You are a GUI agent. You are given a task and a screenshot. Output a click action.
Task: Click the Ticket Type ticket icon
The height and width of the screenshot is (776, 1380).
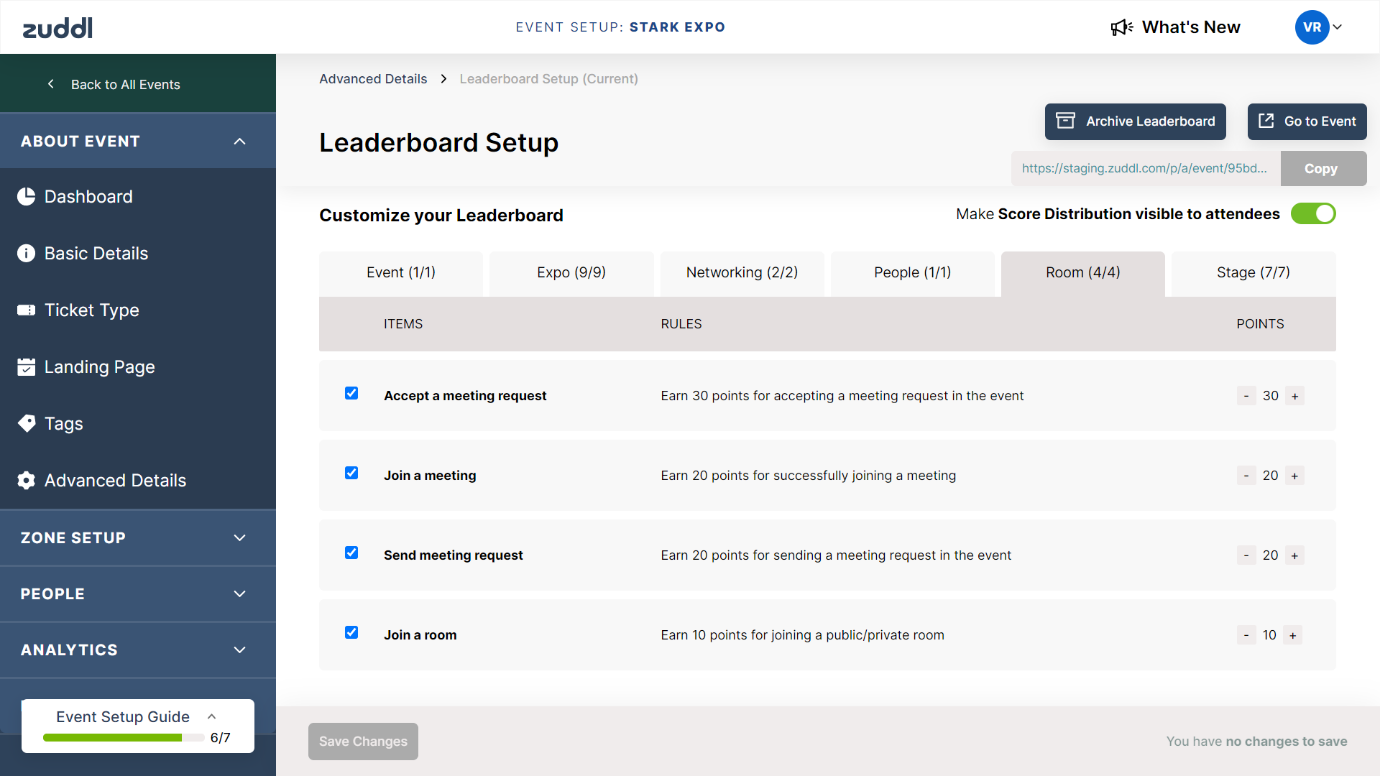coord(27,311)
